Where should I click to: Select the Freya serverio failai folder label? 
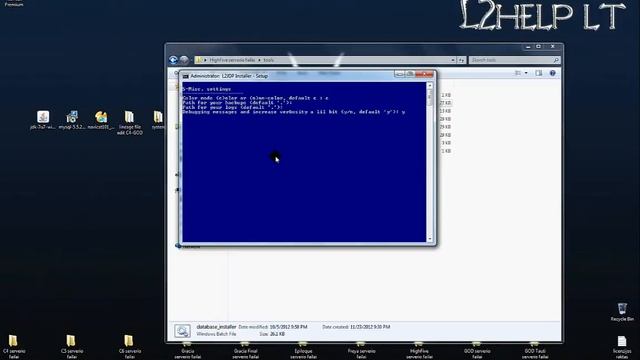[361, 353]
